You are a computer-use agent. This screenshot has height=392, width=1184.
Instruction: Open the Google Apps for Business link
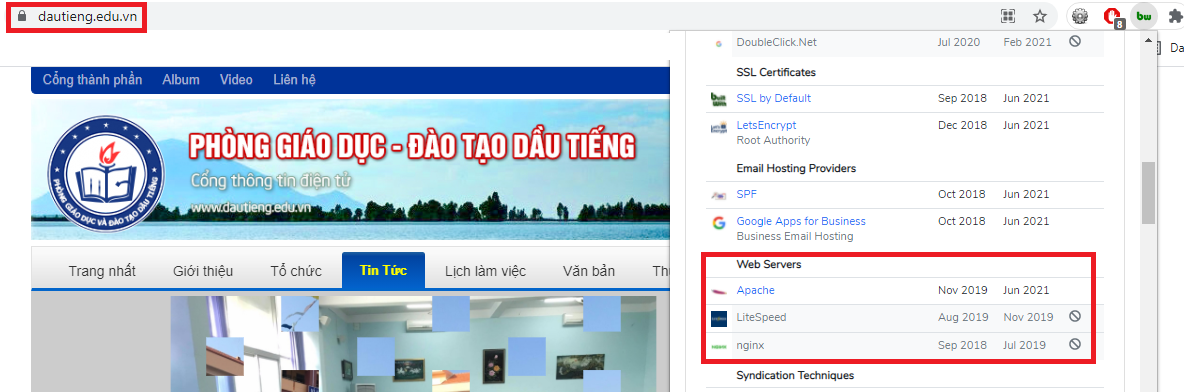[800, 221]
